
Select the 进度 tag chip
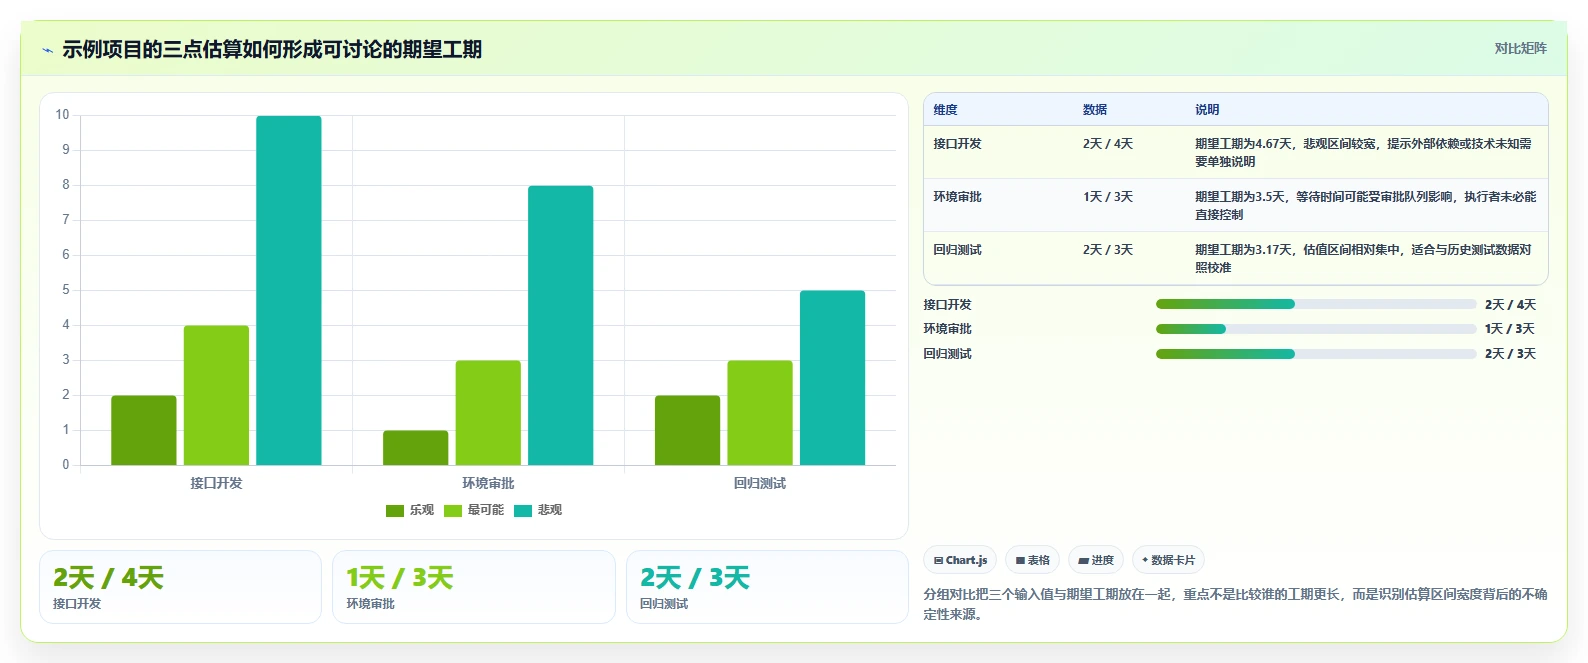[x=1096, y=560]
